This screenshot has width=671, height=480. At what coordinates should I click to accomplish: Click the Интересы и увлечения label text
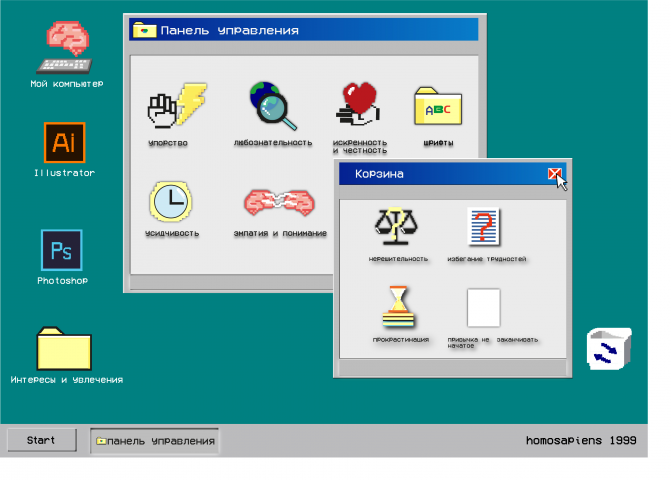pyautogui.click(x=67, y=380)
